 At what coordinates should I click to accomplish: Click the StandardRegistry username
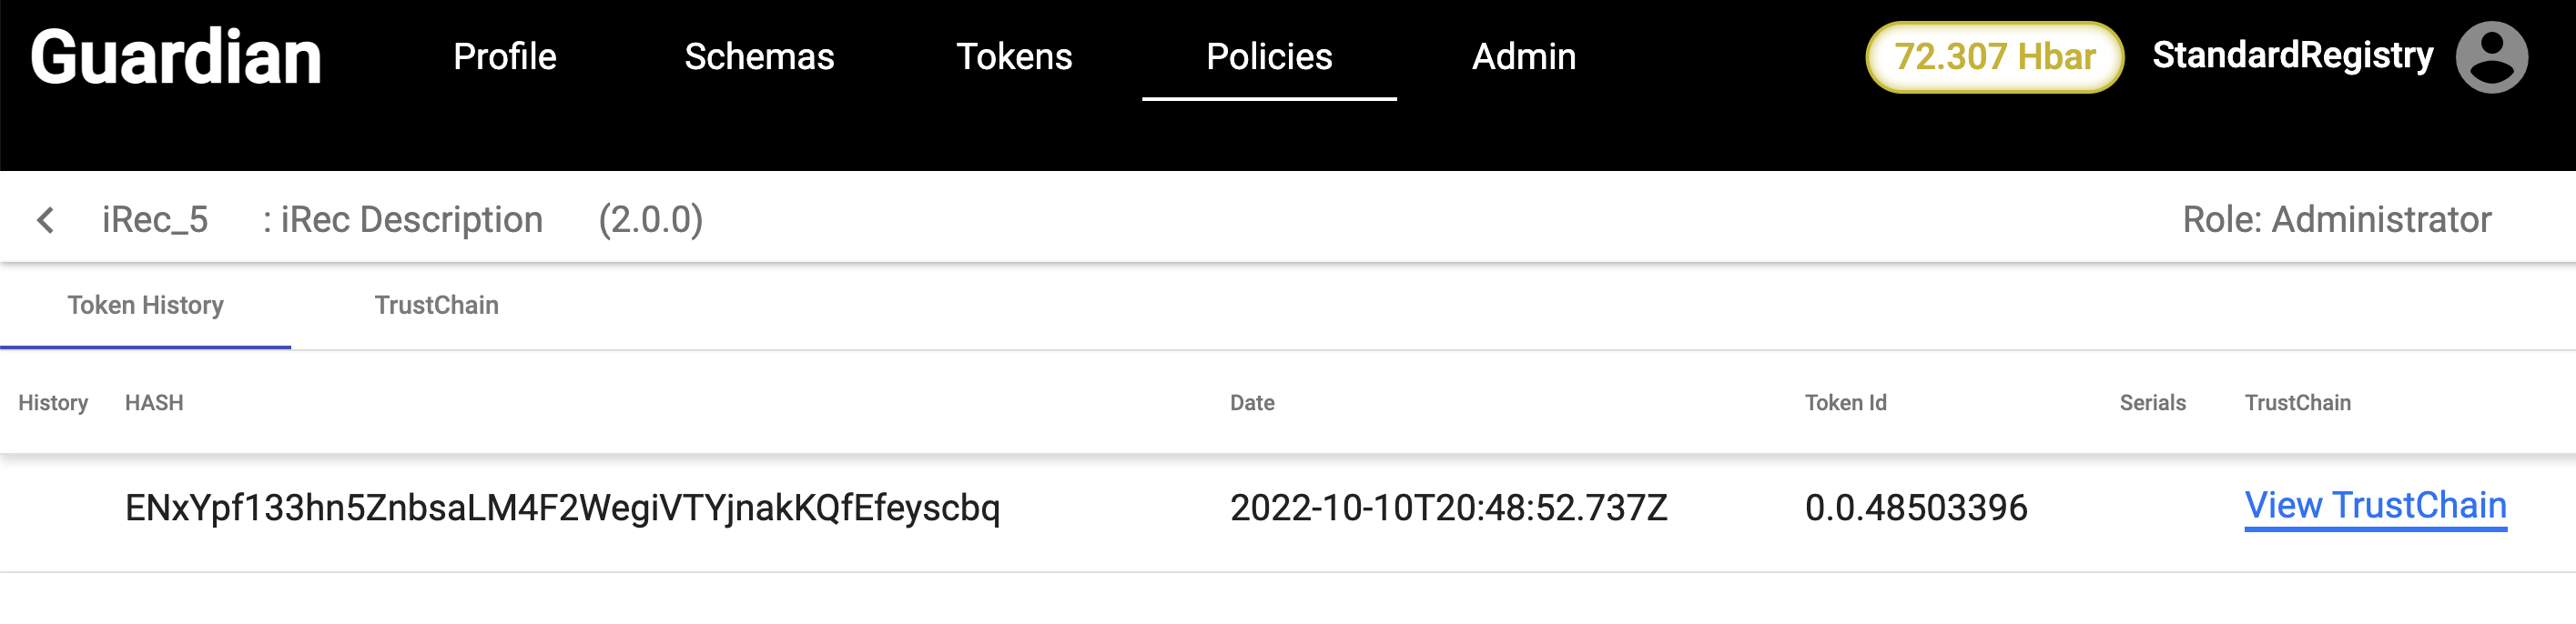(2292, 55)
